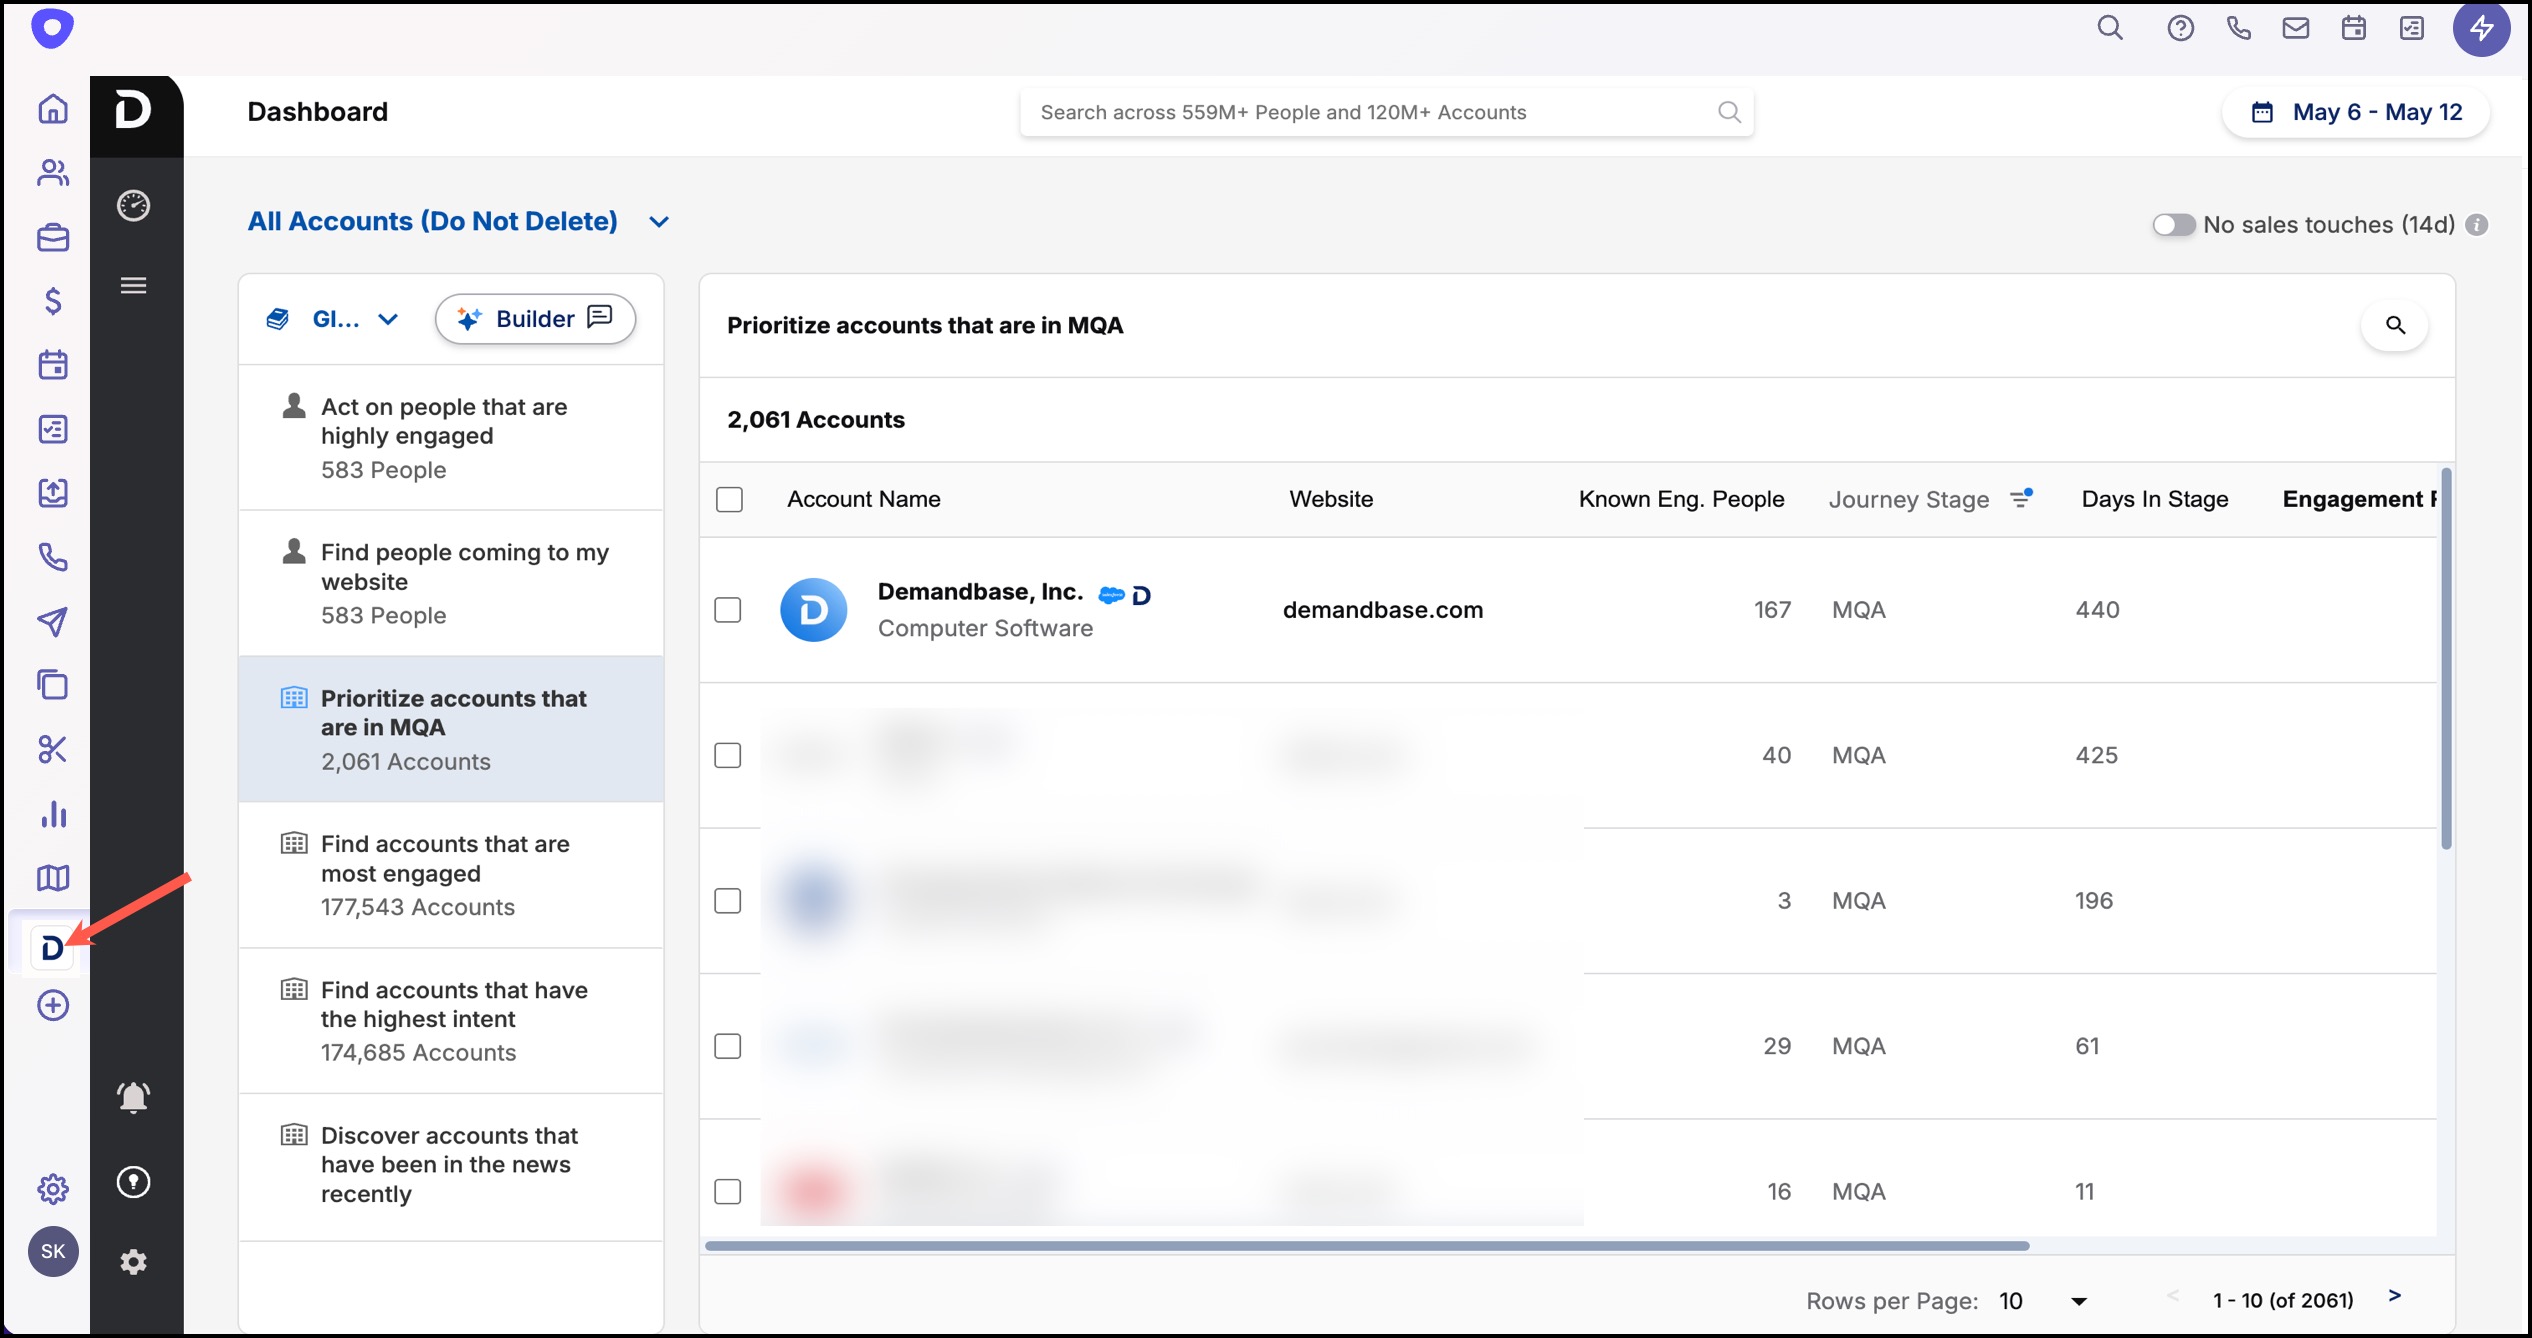This screenshot has height=1338, width=2532.
Task: Open the top bar tasks checklist icon
Action: [x=2412, y=28]
